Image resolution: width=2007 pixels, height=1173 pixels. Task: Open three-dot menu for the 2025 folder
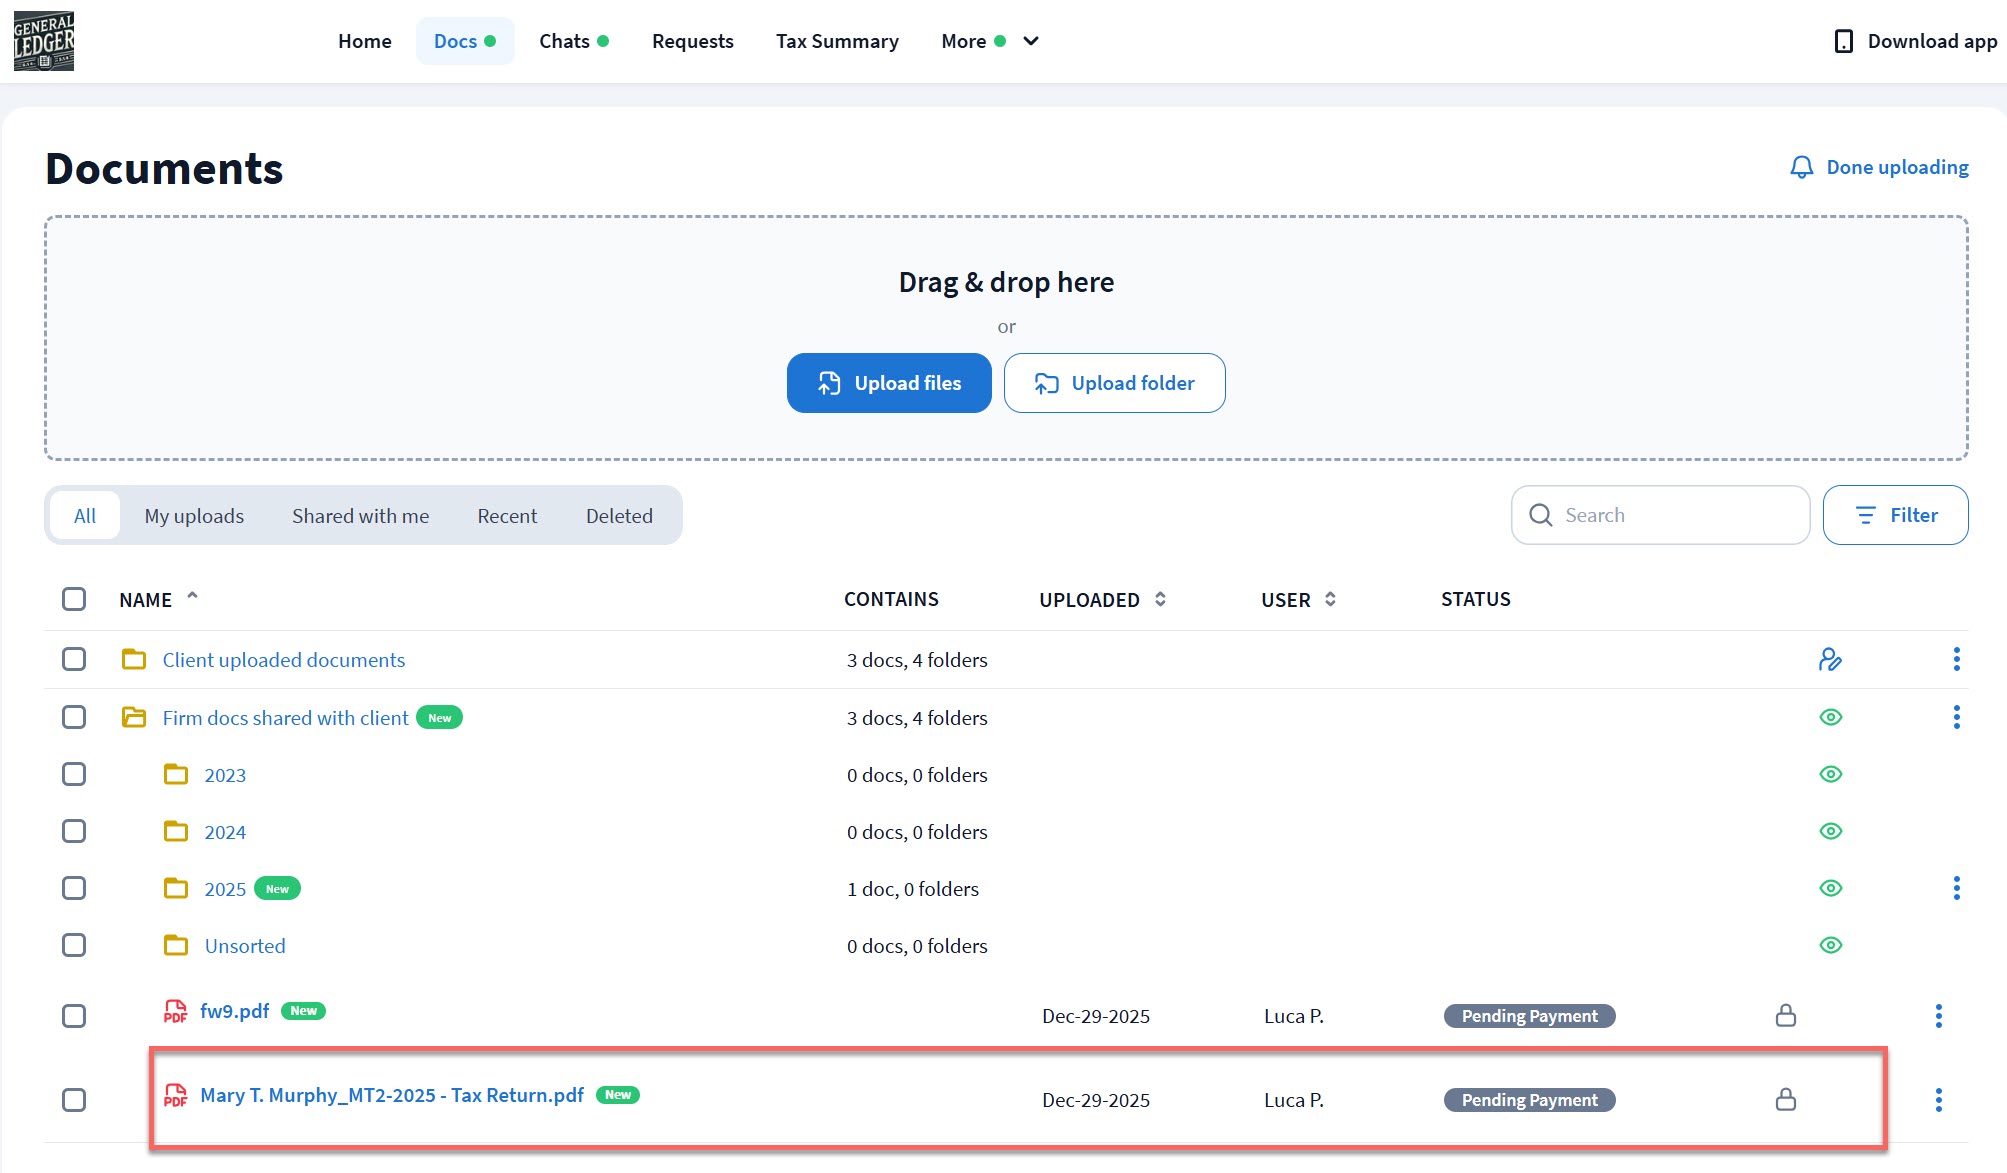1956,888
